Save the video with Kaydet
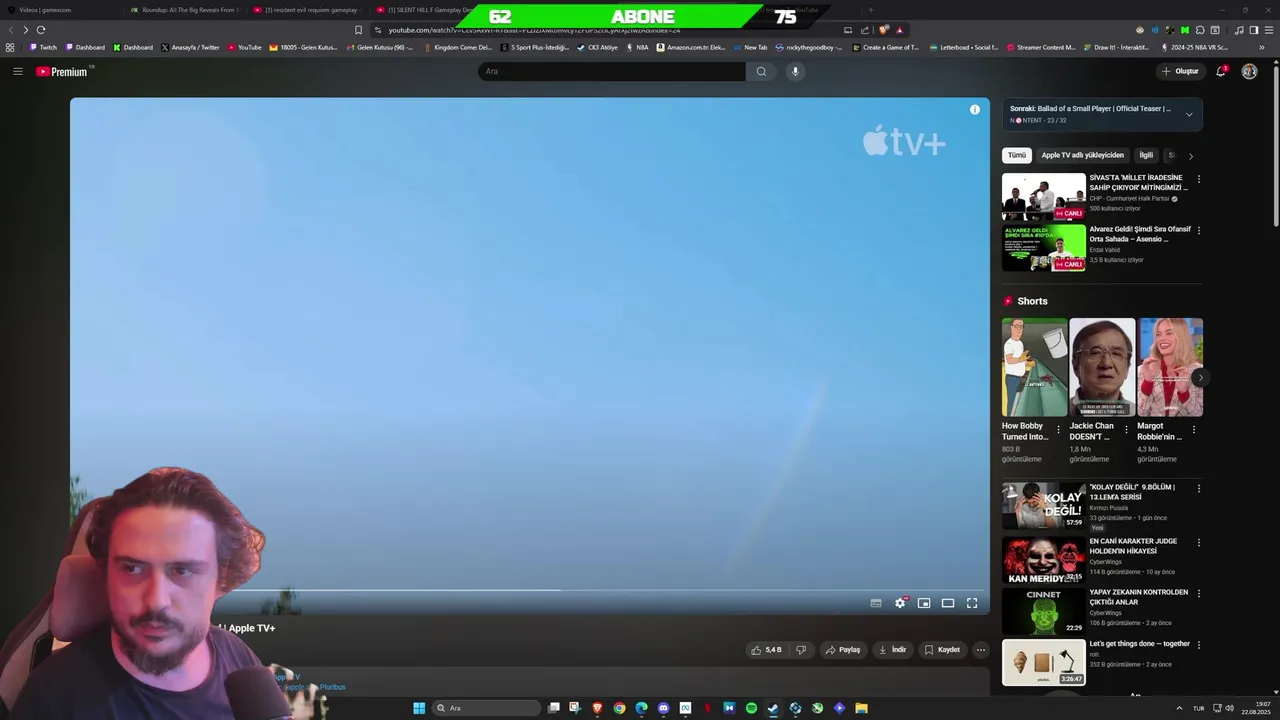The image size is (1280, 720). tap(942, 650)
